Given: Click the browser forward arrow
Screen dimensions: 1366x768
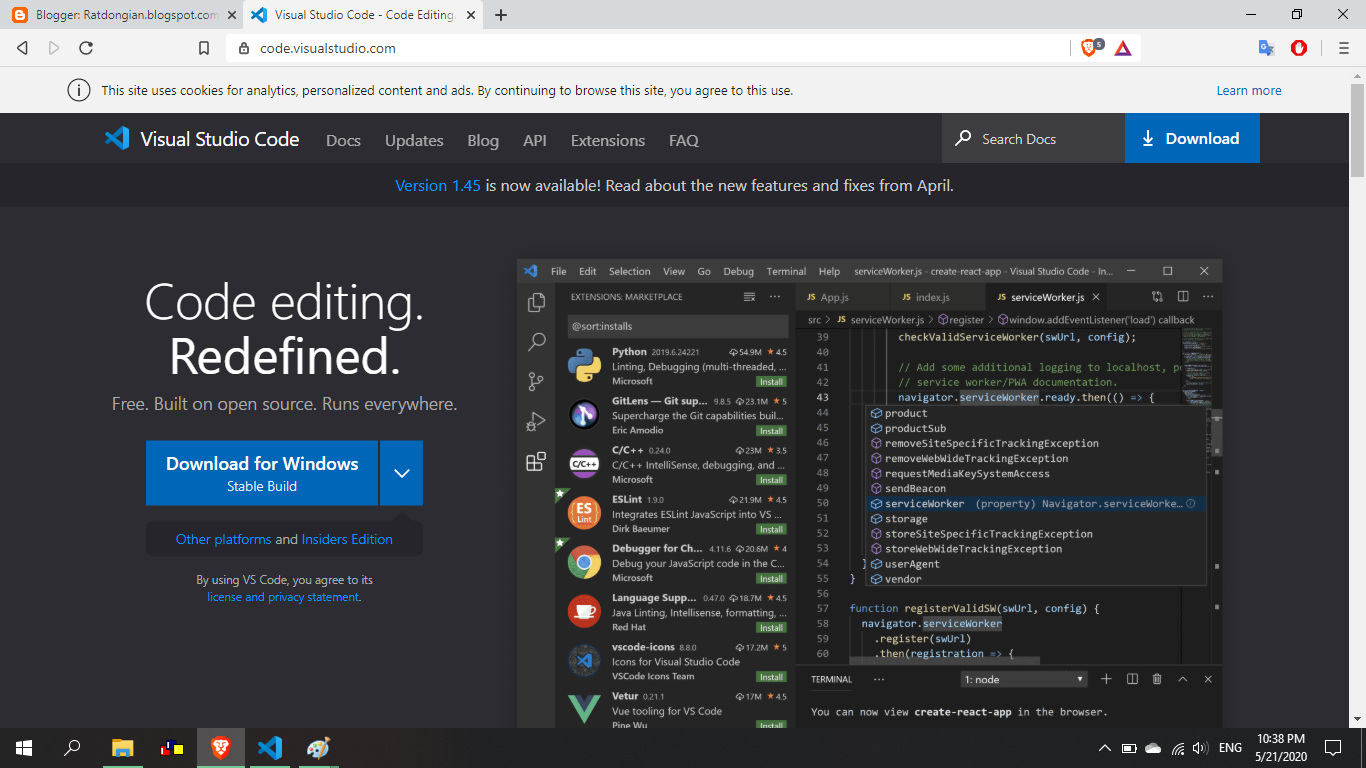Looking at the screenshot, I should (54, 48).
